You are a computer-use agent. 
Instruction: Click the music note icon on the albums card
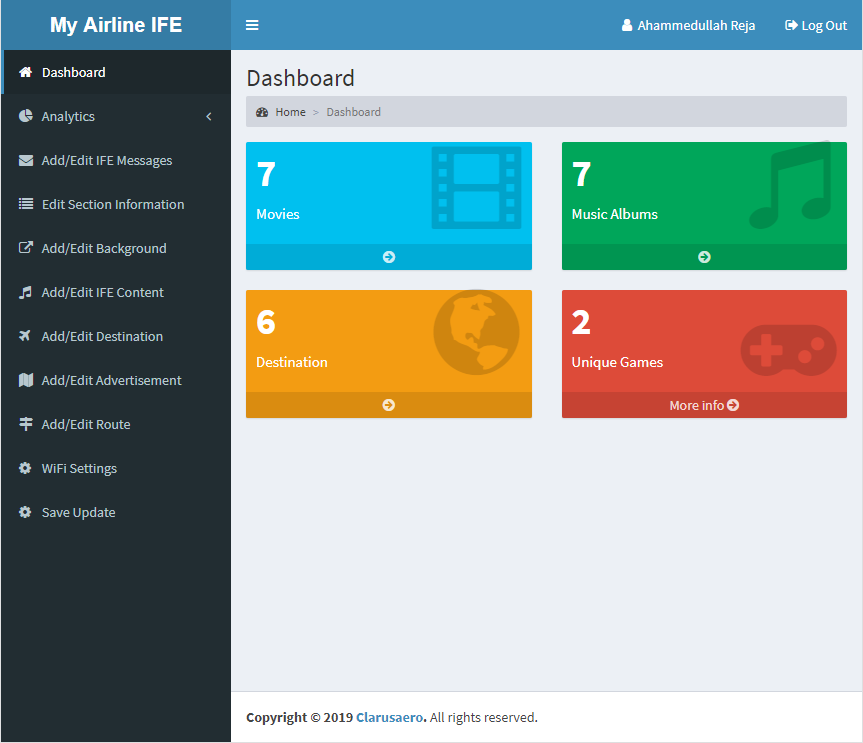pos(790,186)
